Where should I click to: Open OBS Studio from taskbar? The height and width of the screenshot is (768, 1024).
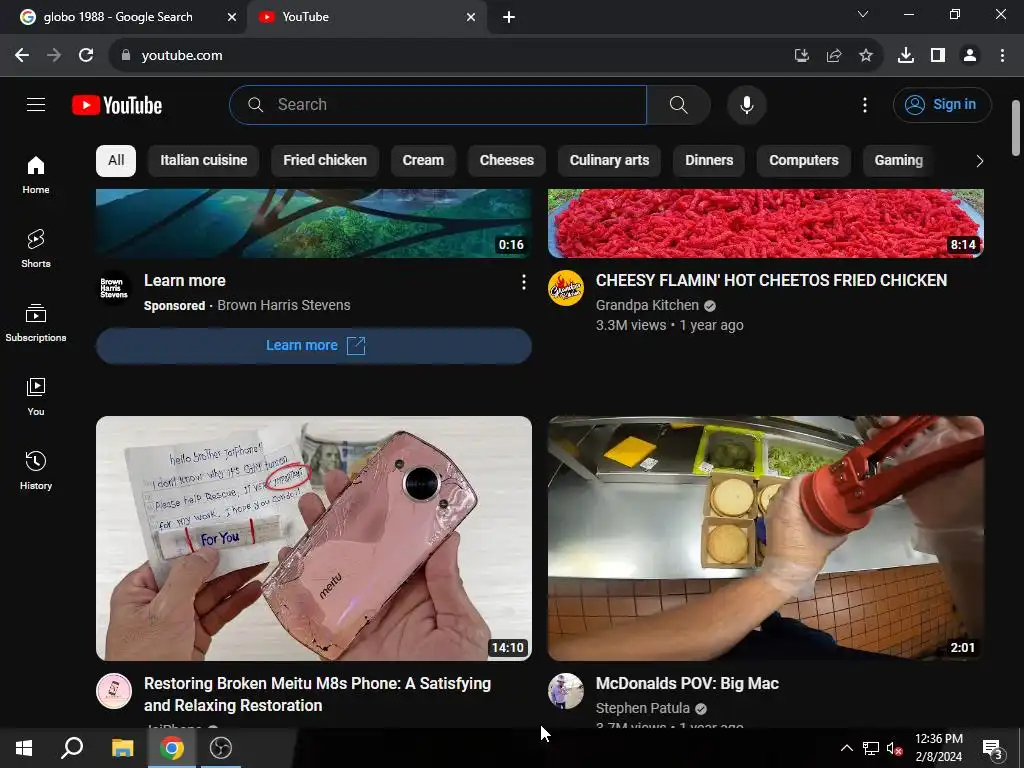point(221,748)
